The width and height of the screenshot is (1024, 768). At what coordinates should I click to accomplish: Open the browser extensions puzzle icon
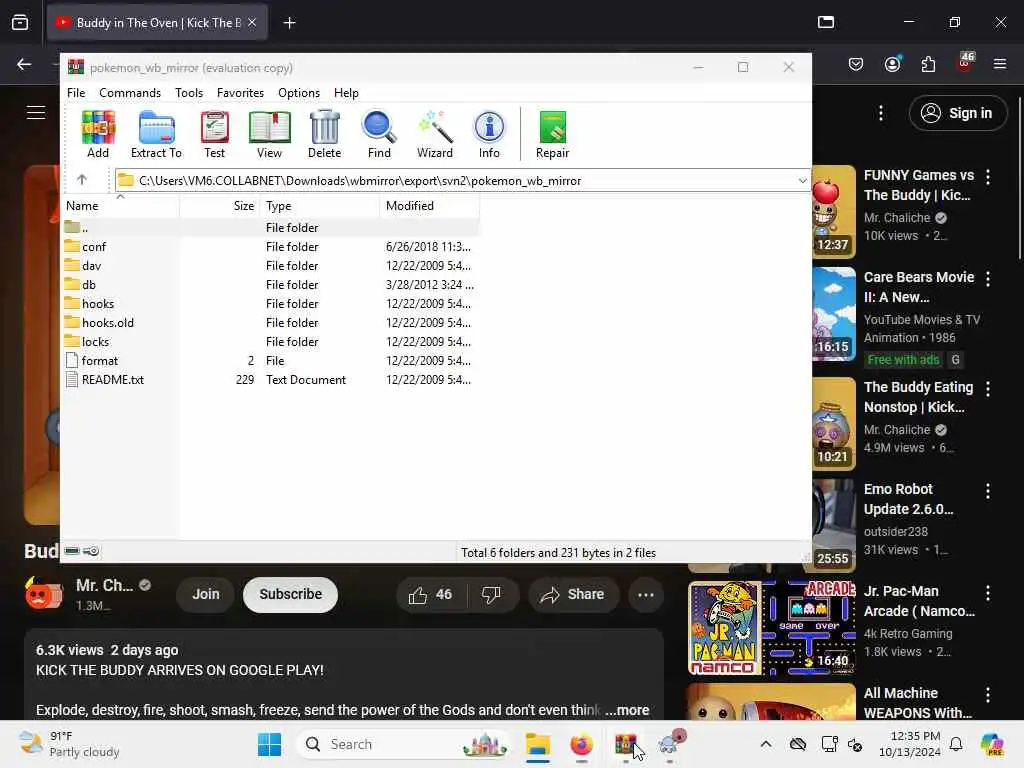[928, 64]
